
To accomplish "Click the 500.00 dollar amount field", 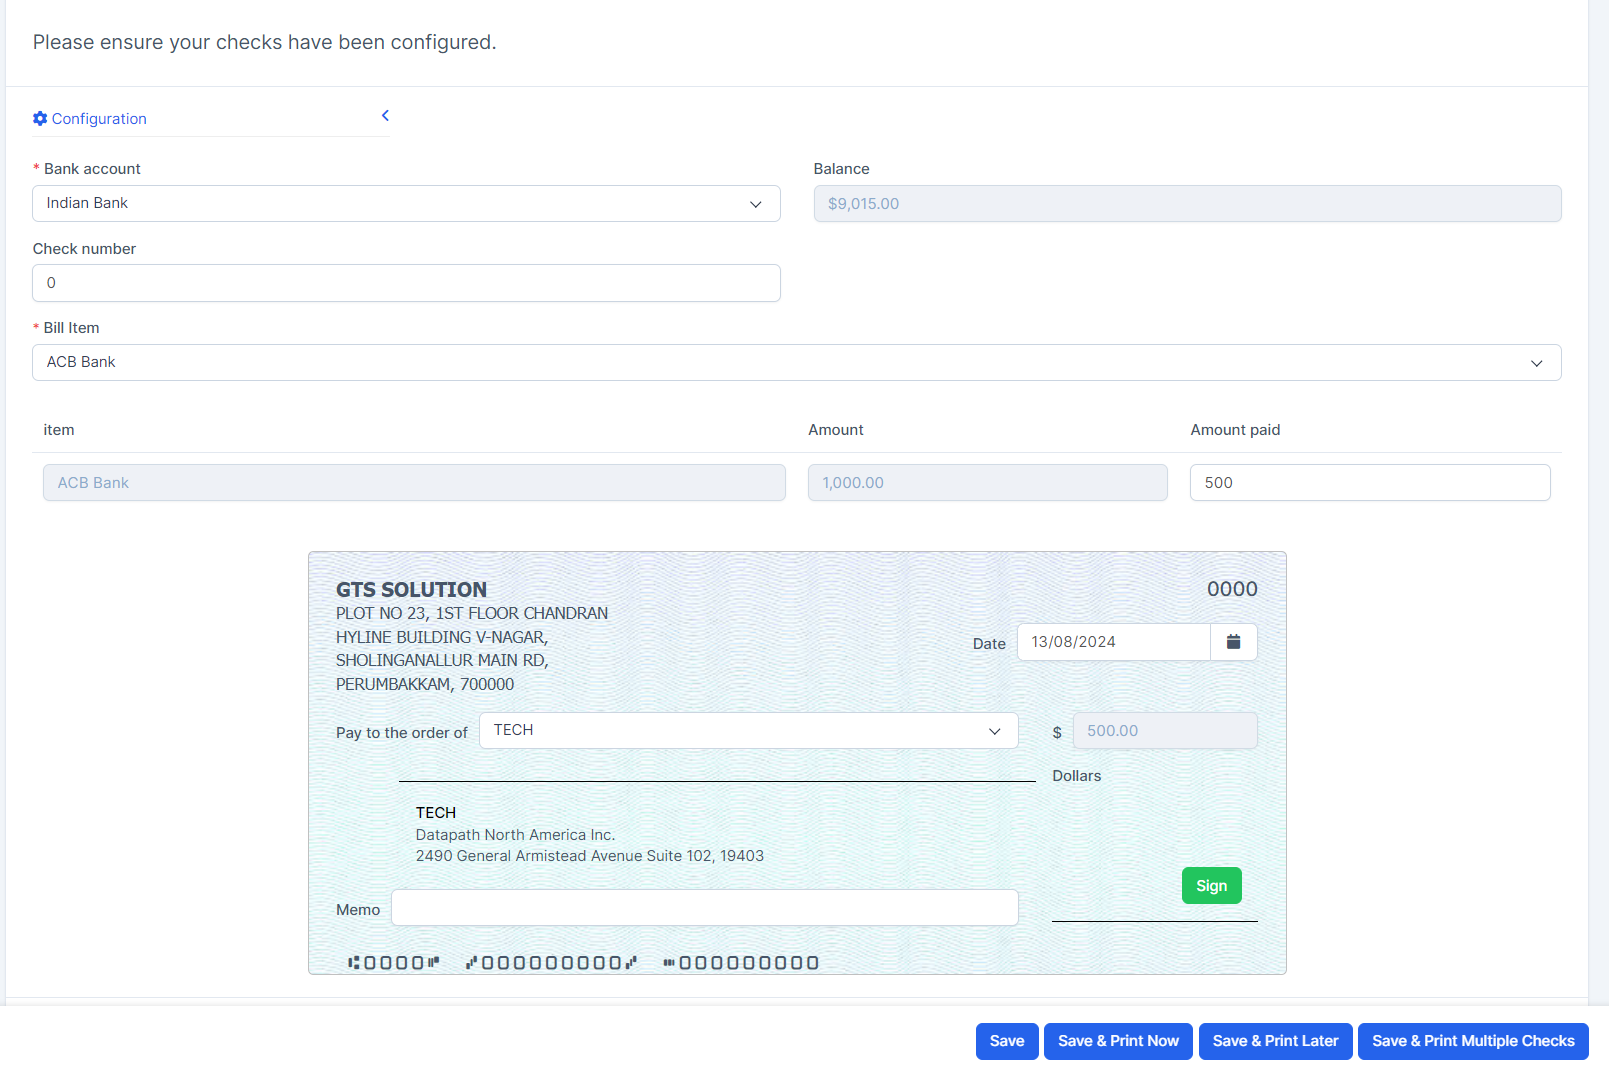I will pyautogui.click(x=1165, y=731).
